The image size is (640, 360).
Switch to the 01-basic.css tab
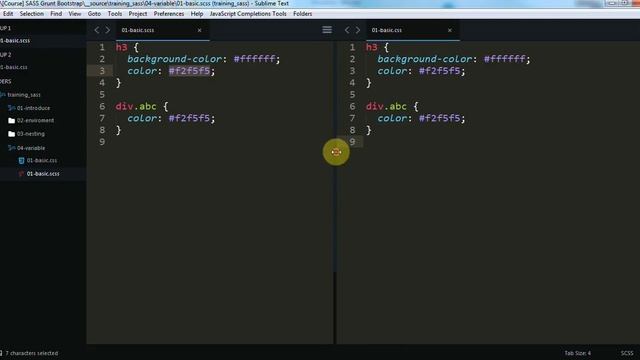click(387, 30)
